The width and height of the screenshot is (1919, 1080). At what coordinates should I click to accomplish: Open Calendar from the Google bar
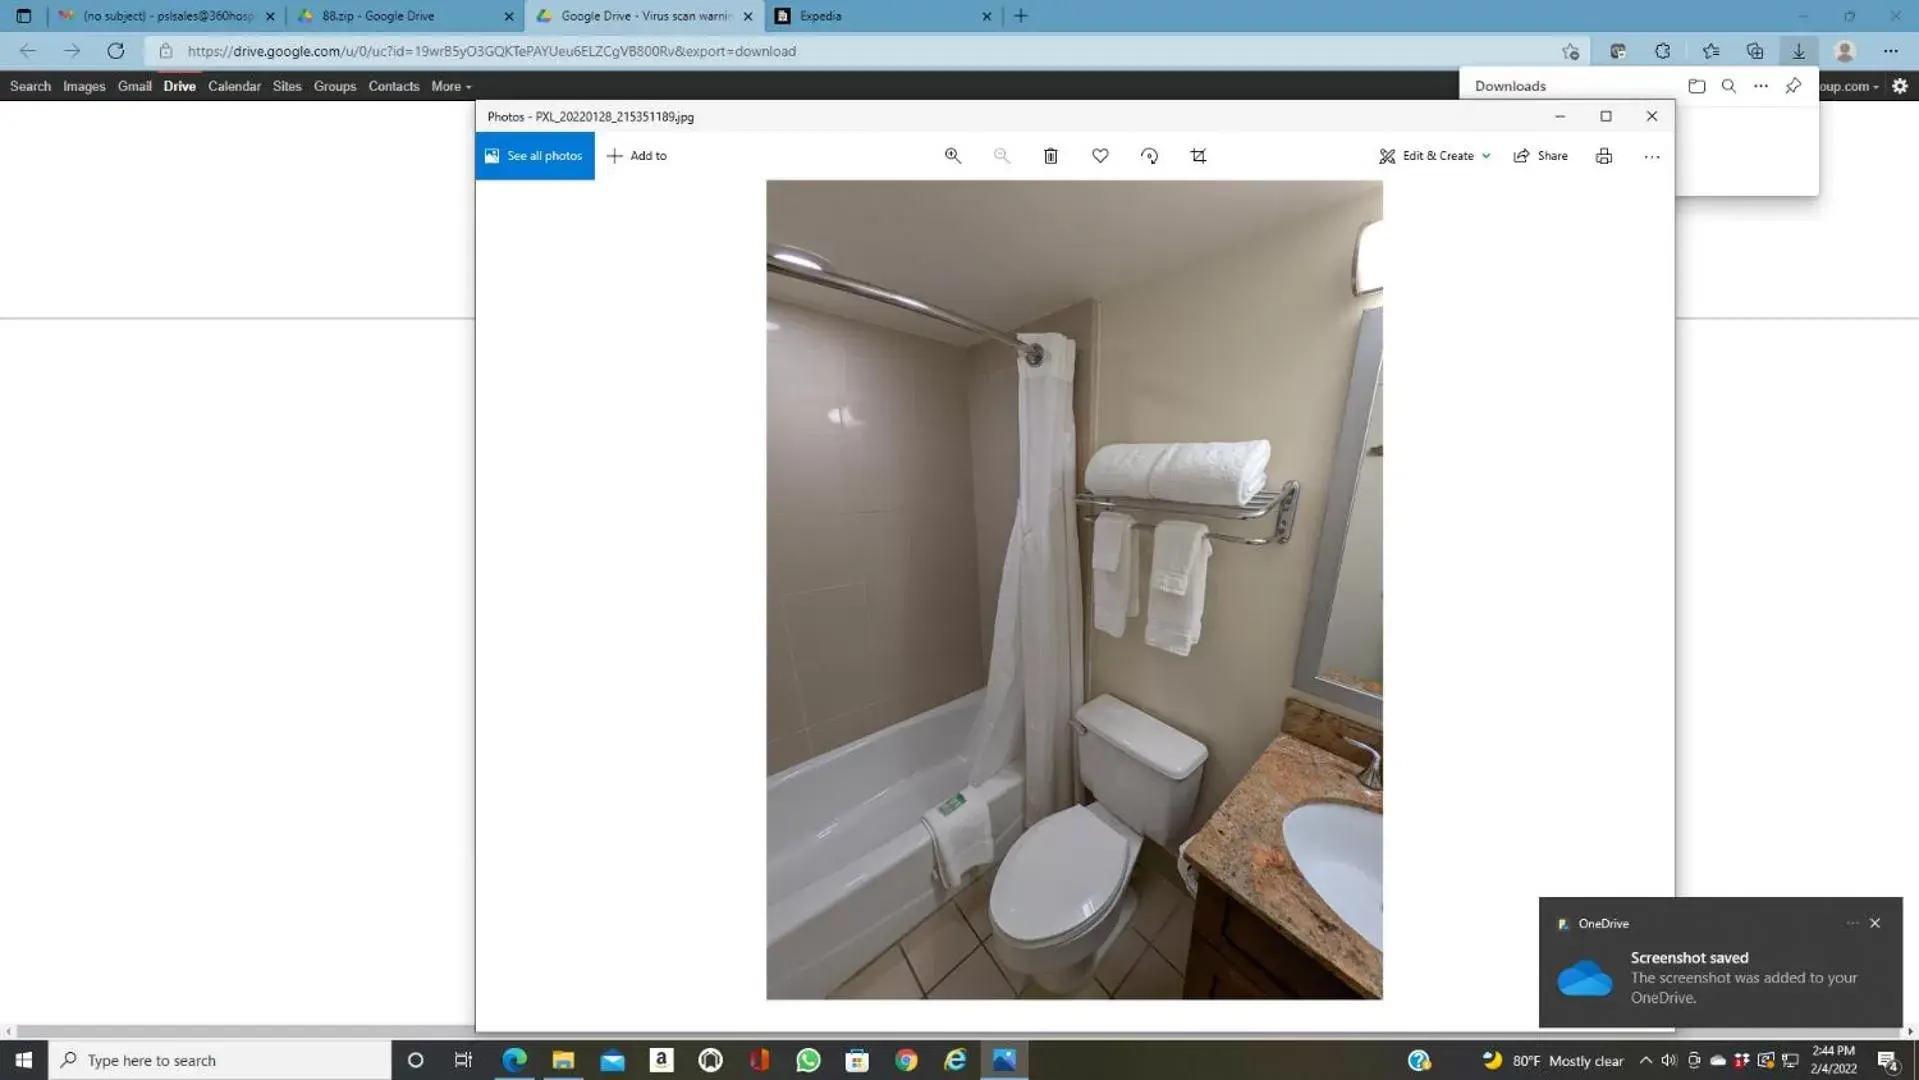(x=234, y=86)
